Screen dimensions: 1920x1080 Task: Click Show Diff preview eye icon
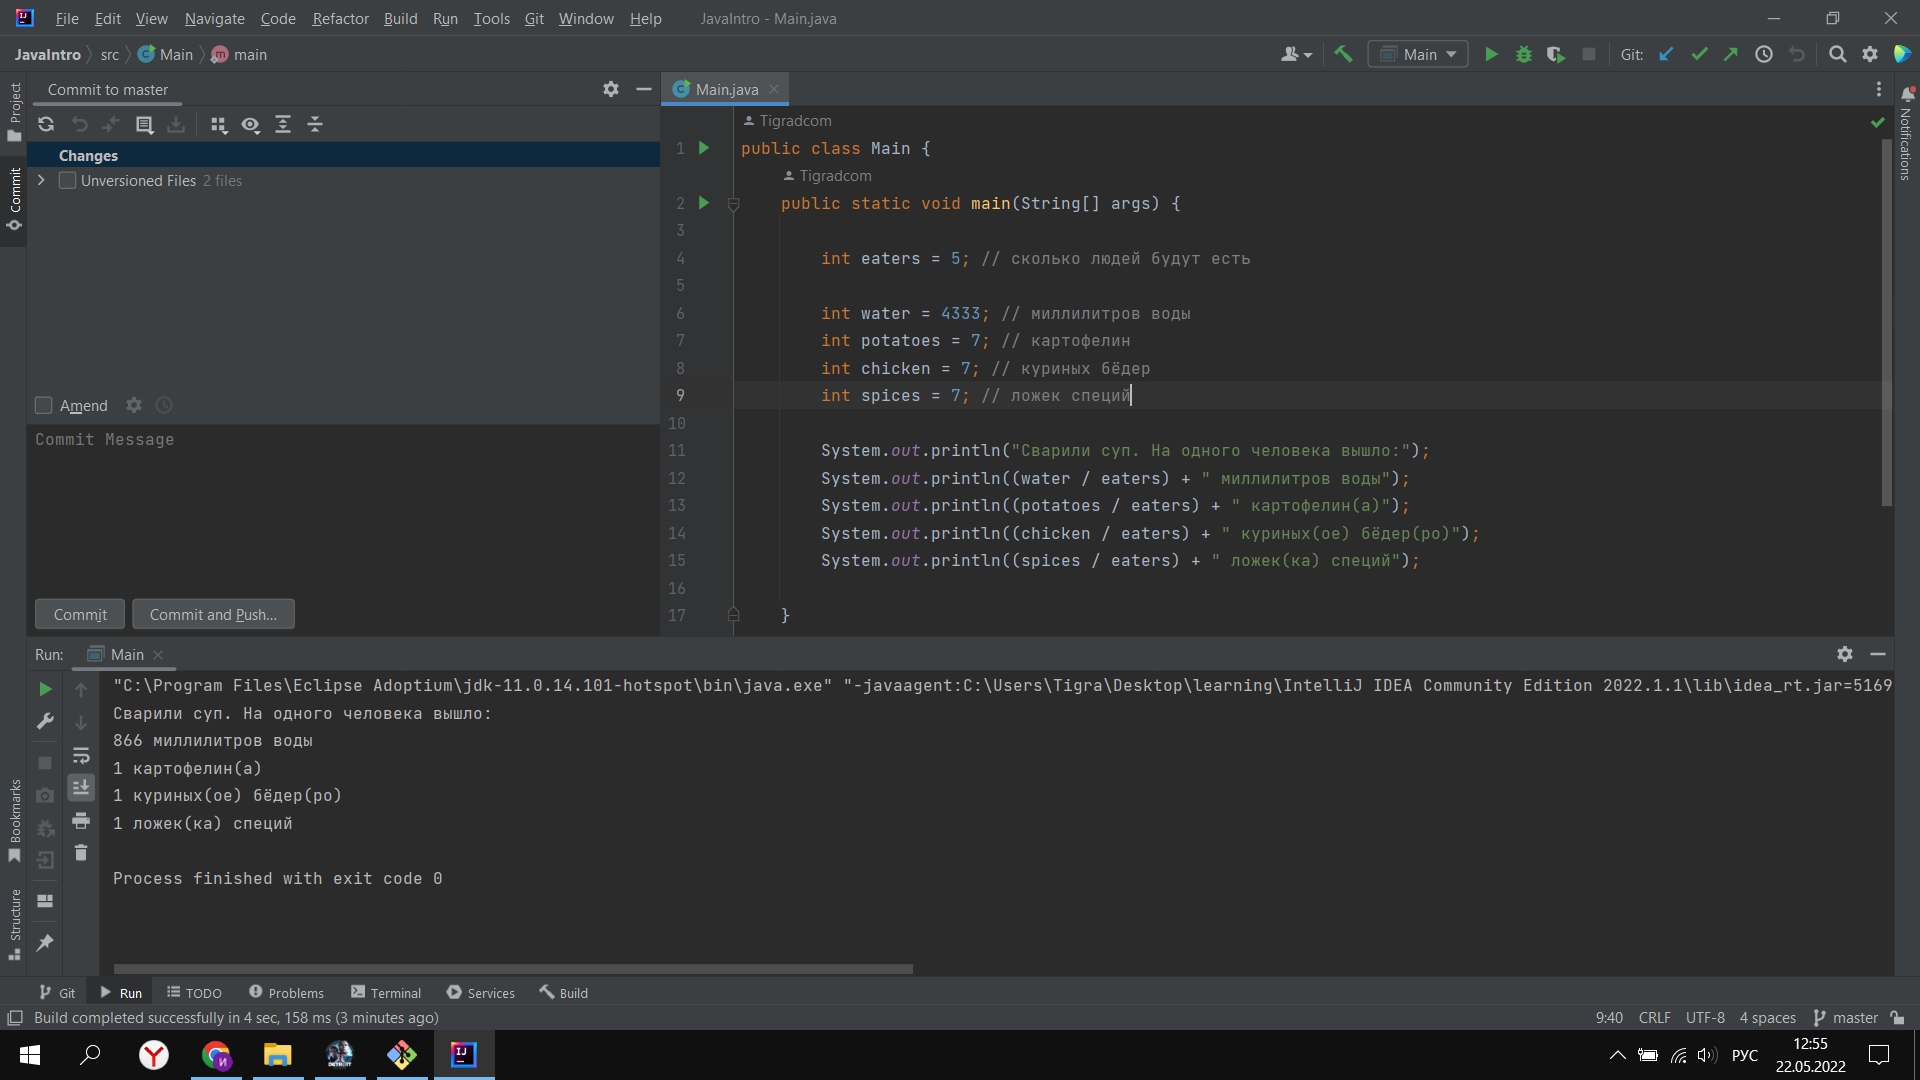pos(250,124)
